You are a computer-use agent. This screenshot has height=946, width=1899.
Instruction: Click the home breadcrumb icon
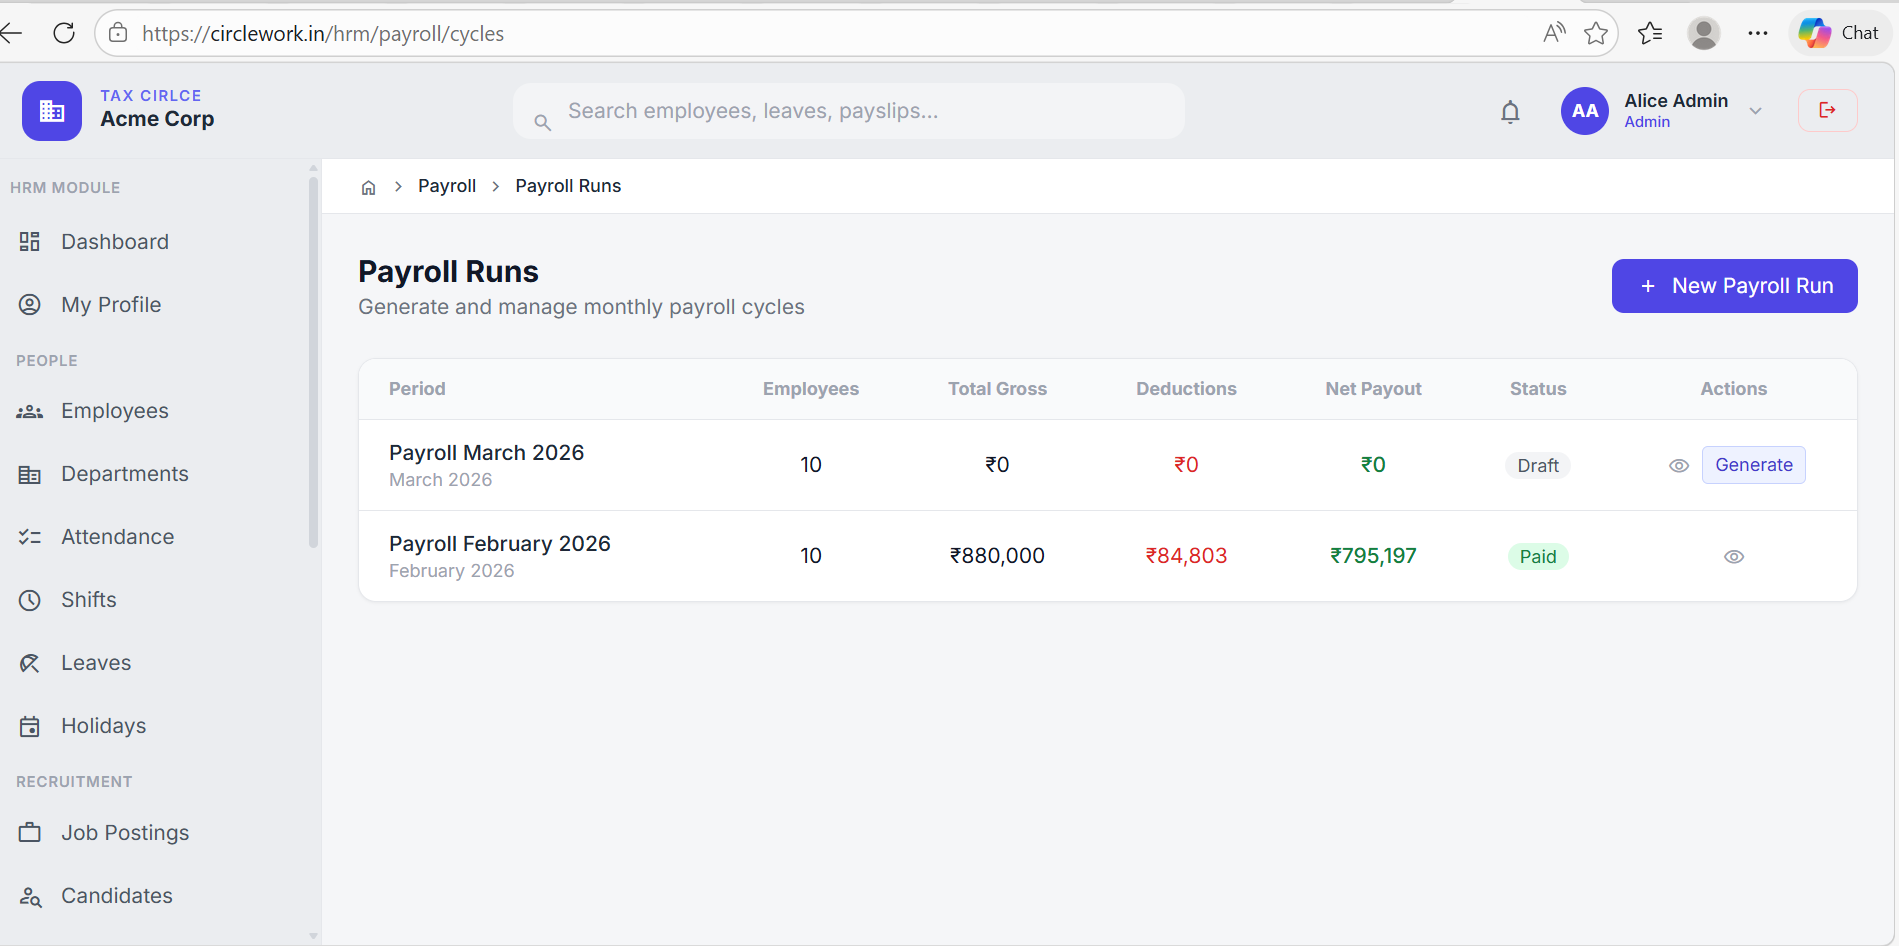[368, 187]
